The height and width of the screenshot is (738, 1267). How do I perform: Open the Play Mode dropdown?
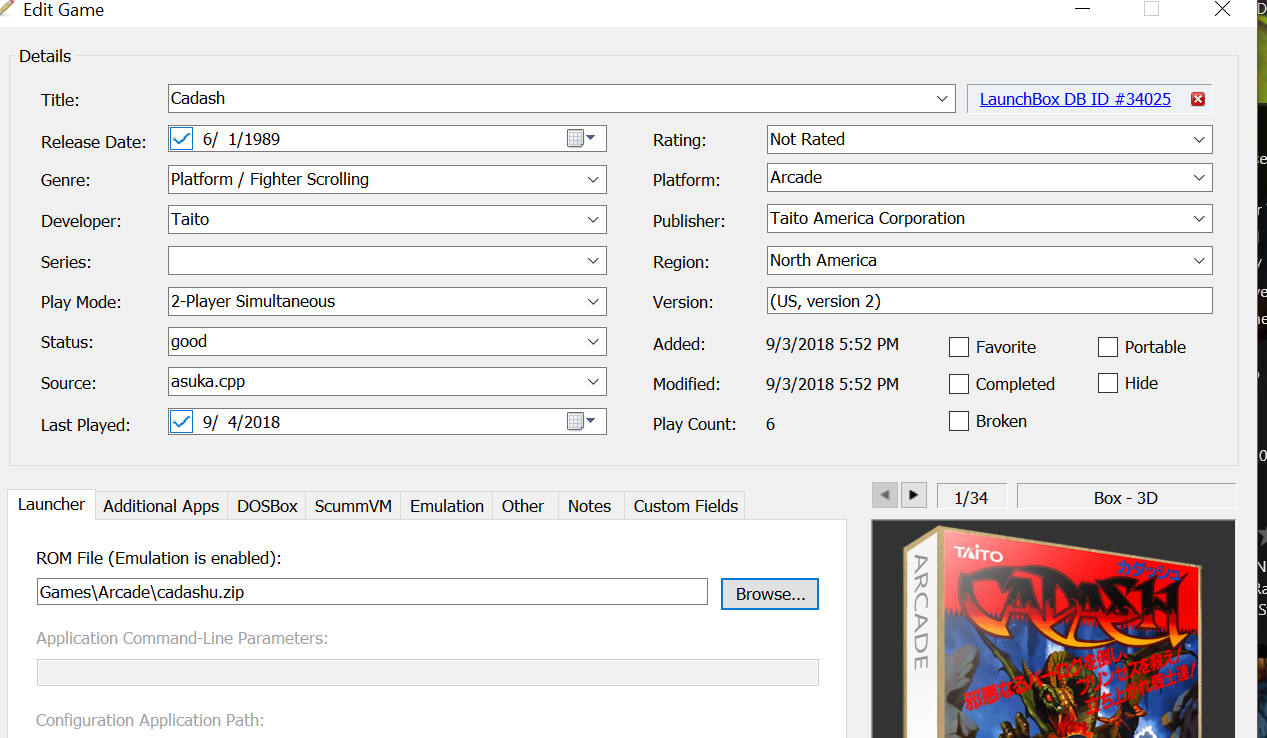click(x=594, y=301)
